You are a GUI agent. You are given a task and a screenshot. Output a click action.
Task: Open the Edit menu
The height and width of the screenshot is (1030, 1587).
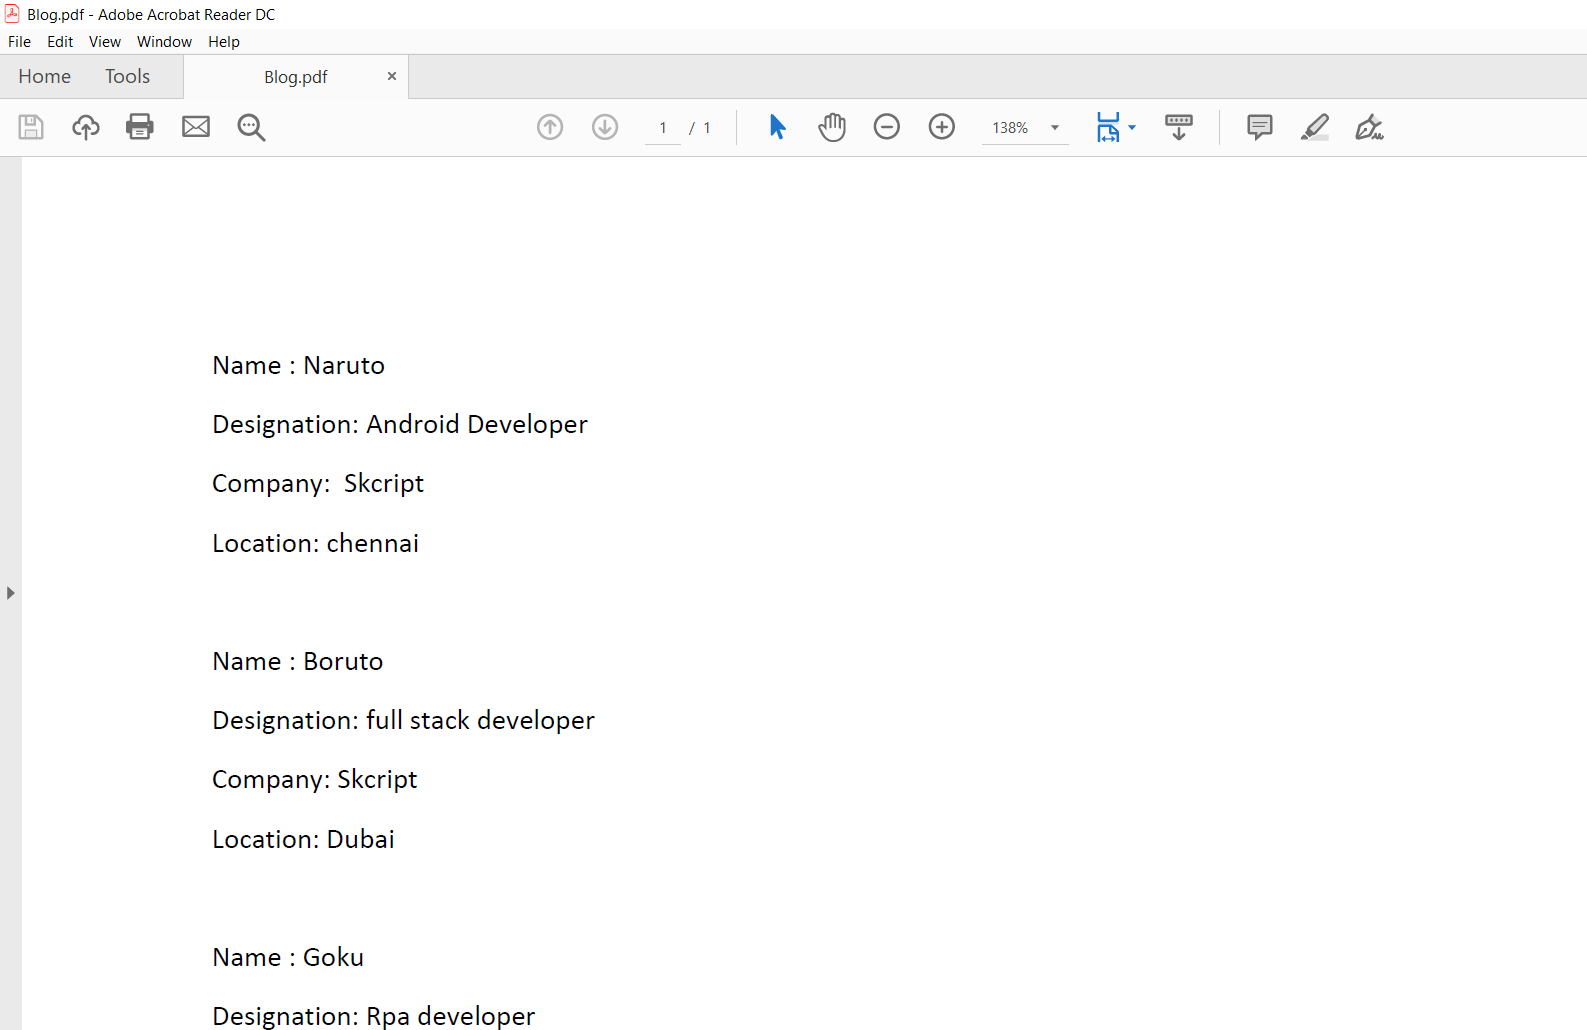coord(60,42)
